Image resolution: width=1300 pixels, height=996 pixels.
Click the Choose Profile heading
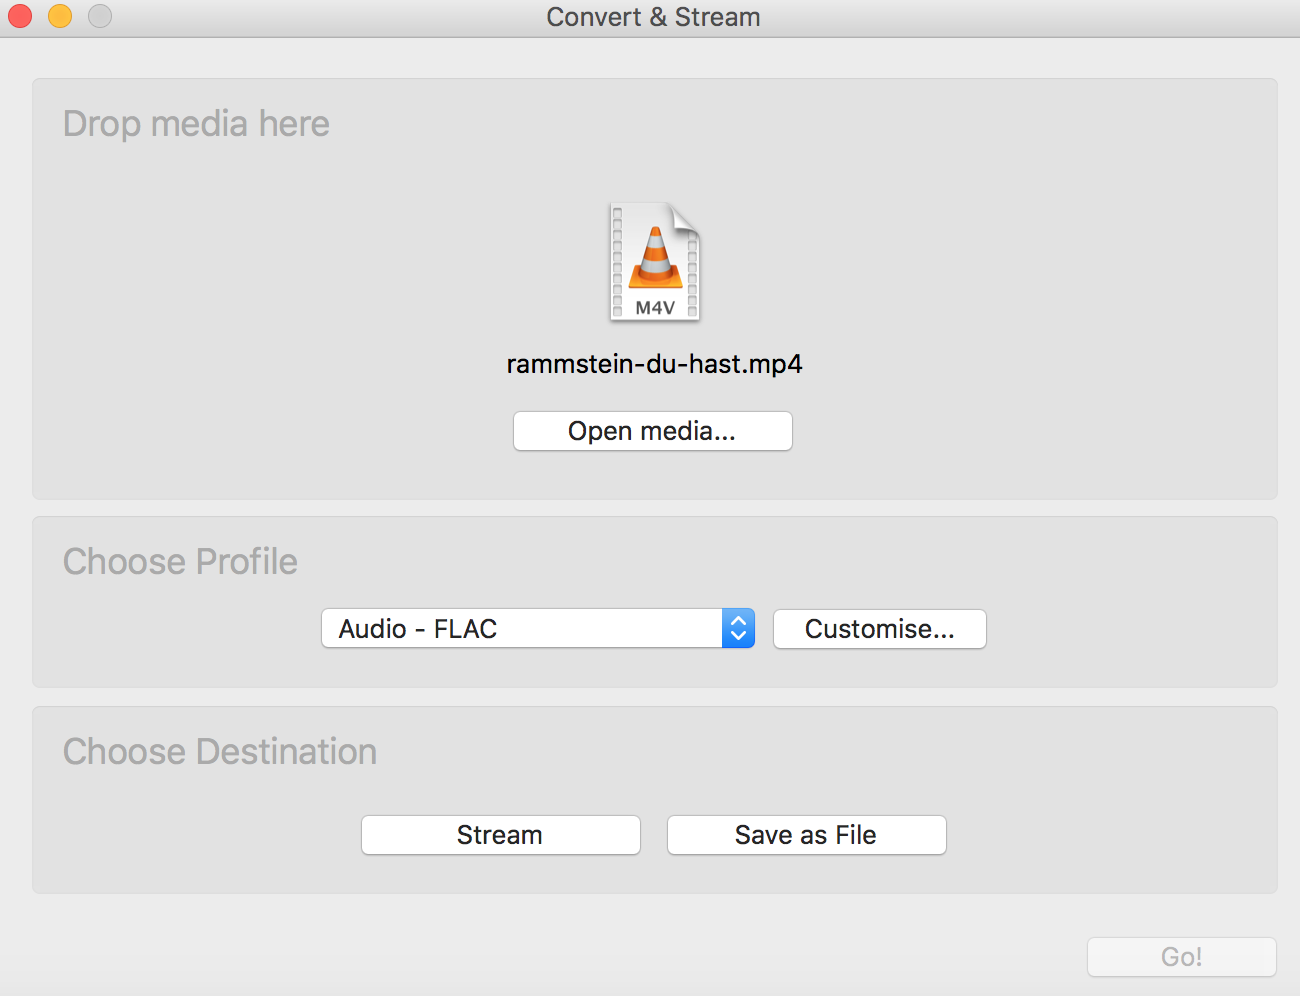pyautogui.click(x=180, y=562)
